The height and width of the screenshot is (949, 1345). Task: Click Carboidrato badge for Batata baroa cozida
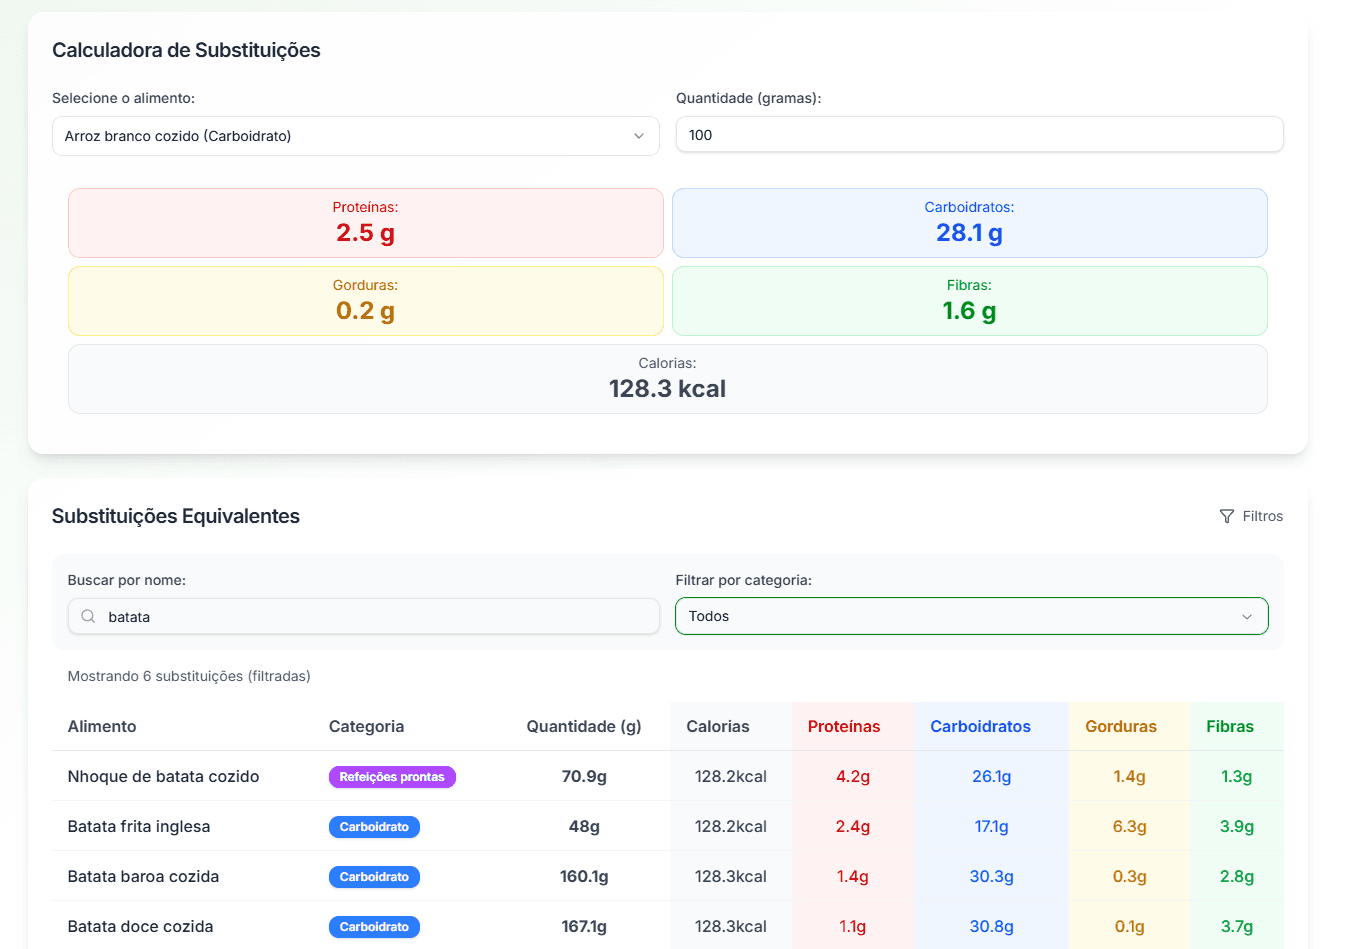pyautogui.click(x=374, y=877)
